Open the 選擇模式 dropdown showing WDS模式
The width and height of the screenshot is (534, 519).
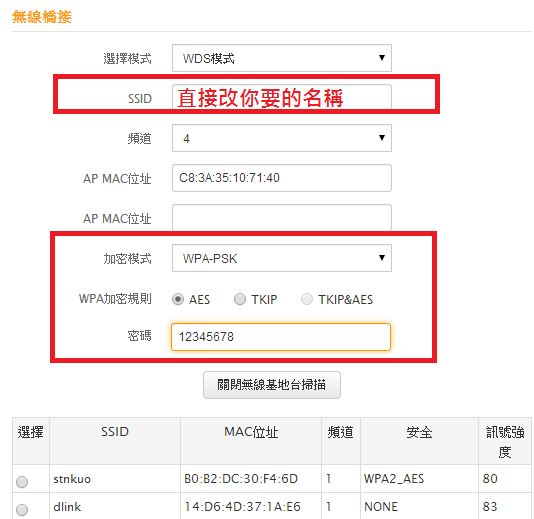pyautogui.click(x=282, y=58)
